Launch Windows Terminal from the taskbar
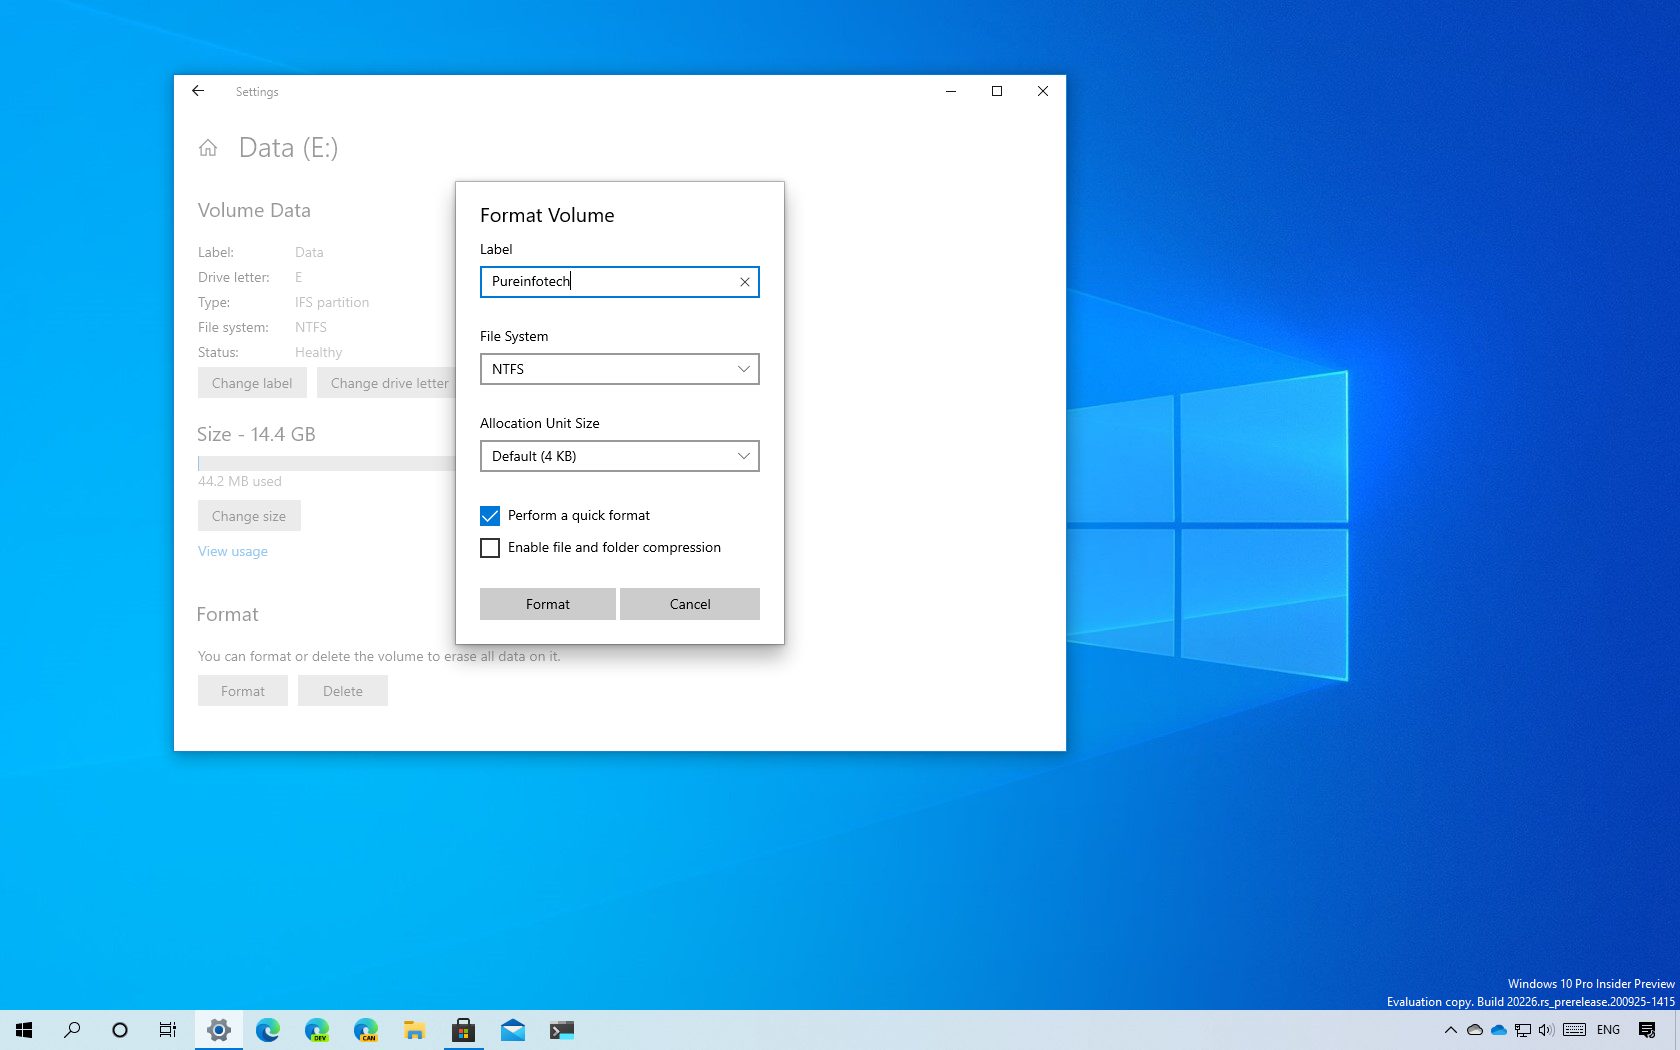Viewport: 1680px width, 1050px height. point(562,1030)
